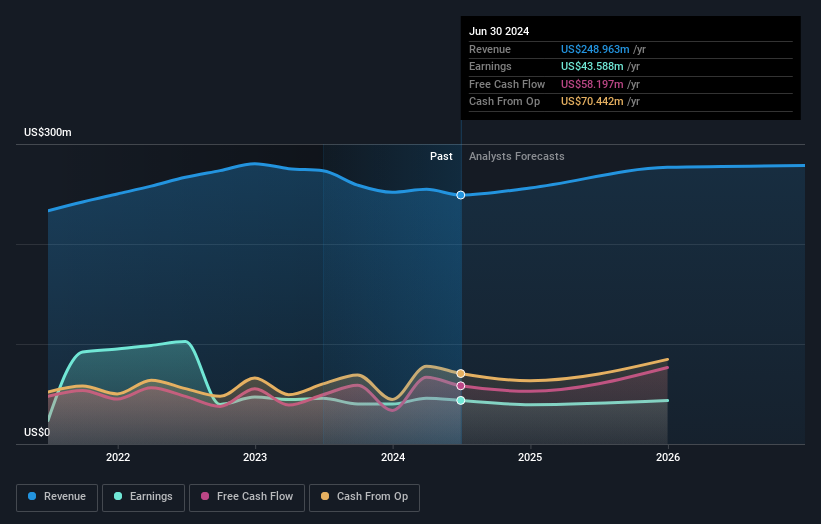The height and width of the screenshot is (524, 821).
Task: Select the 2023 x-axis label
Action: [255, 457]
